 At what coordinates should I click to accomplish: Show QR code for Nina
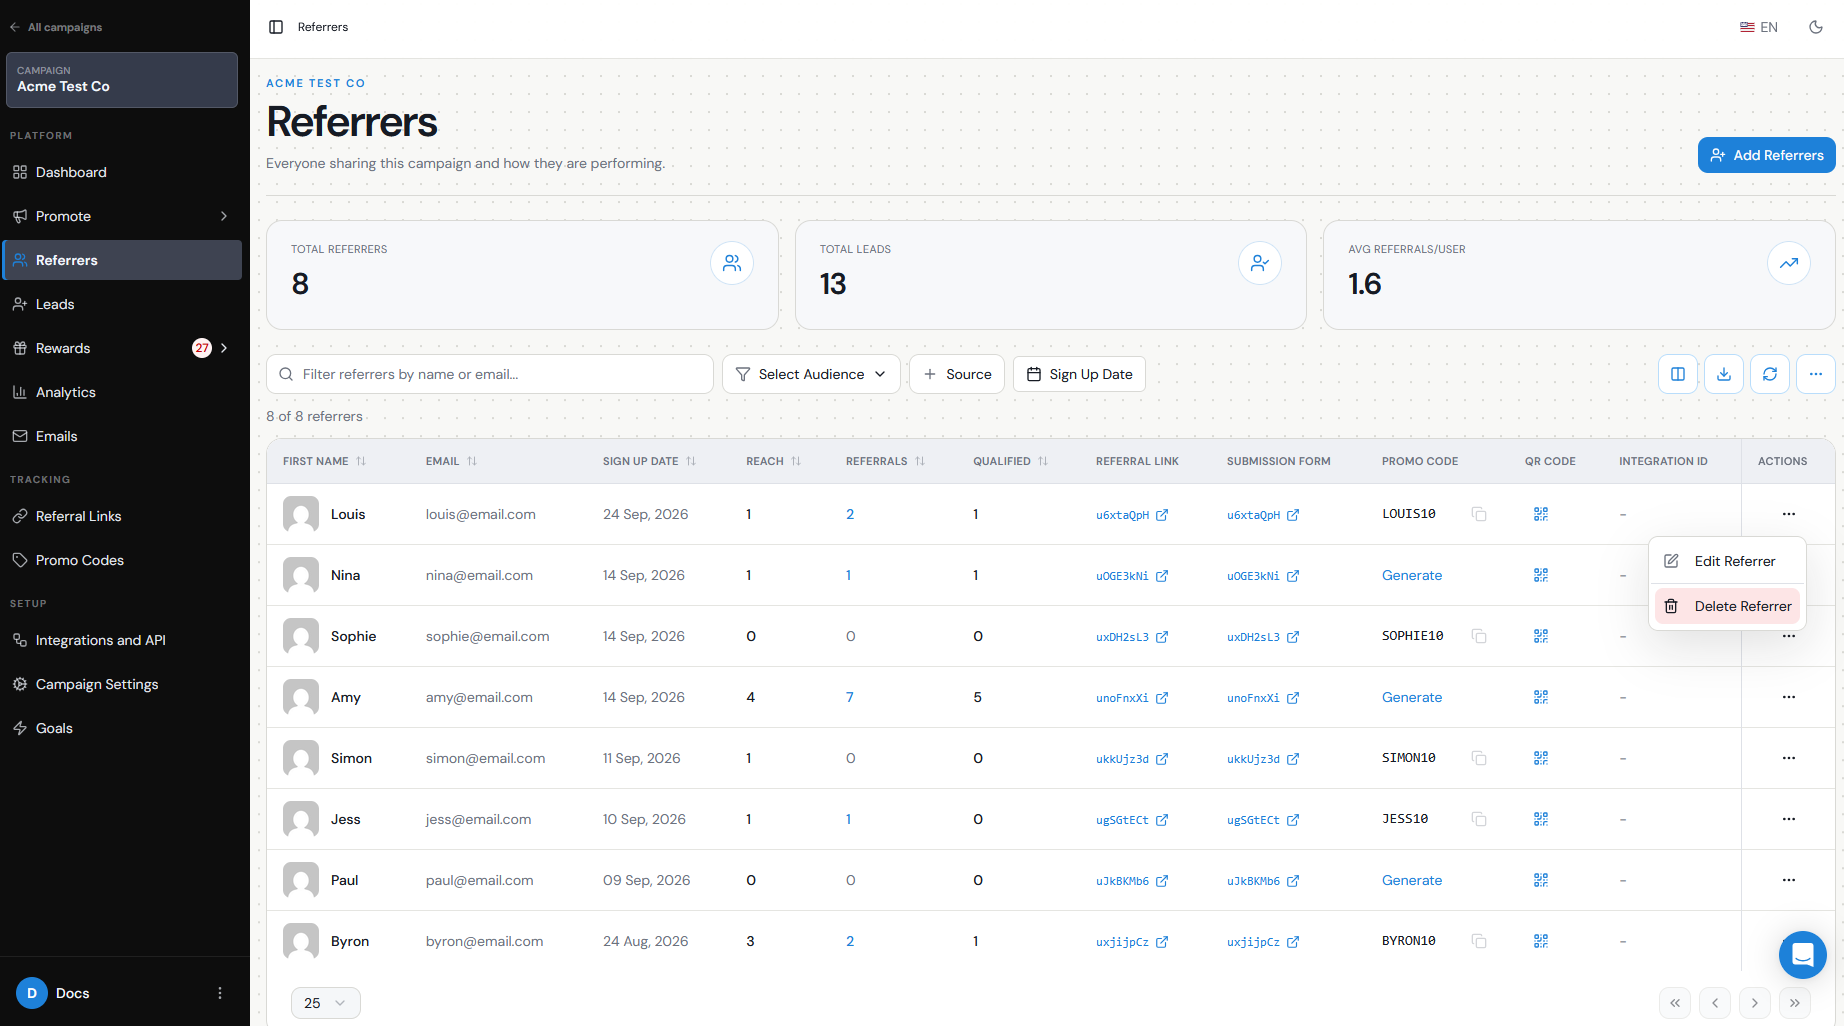(x=1541, y=575)
